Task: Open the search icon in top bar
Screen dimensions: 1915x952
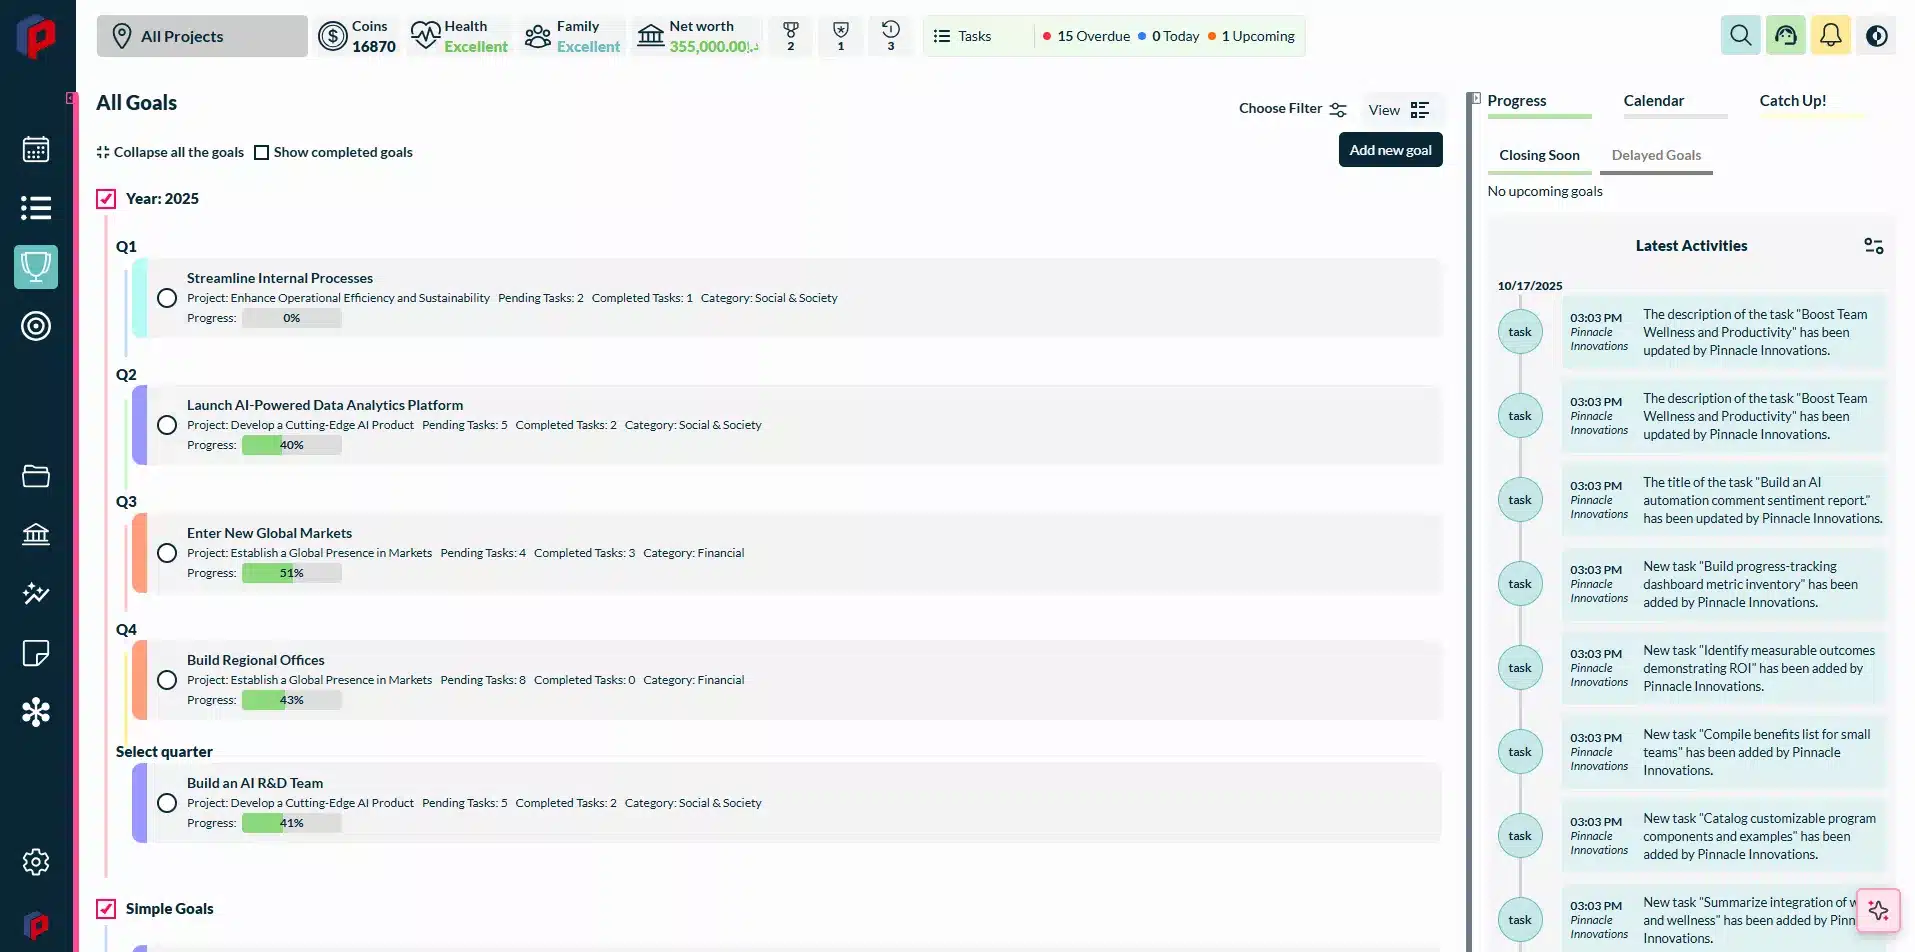Action: [x=1741, y=36]
